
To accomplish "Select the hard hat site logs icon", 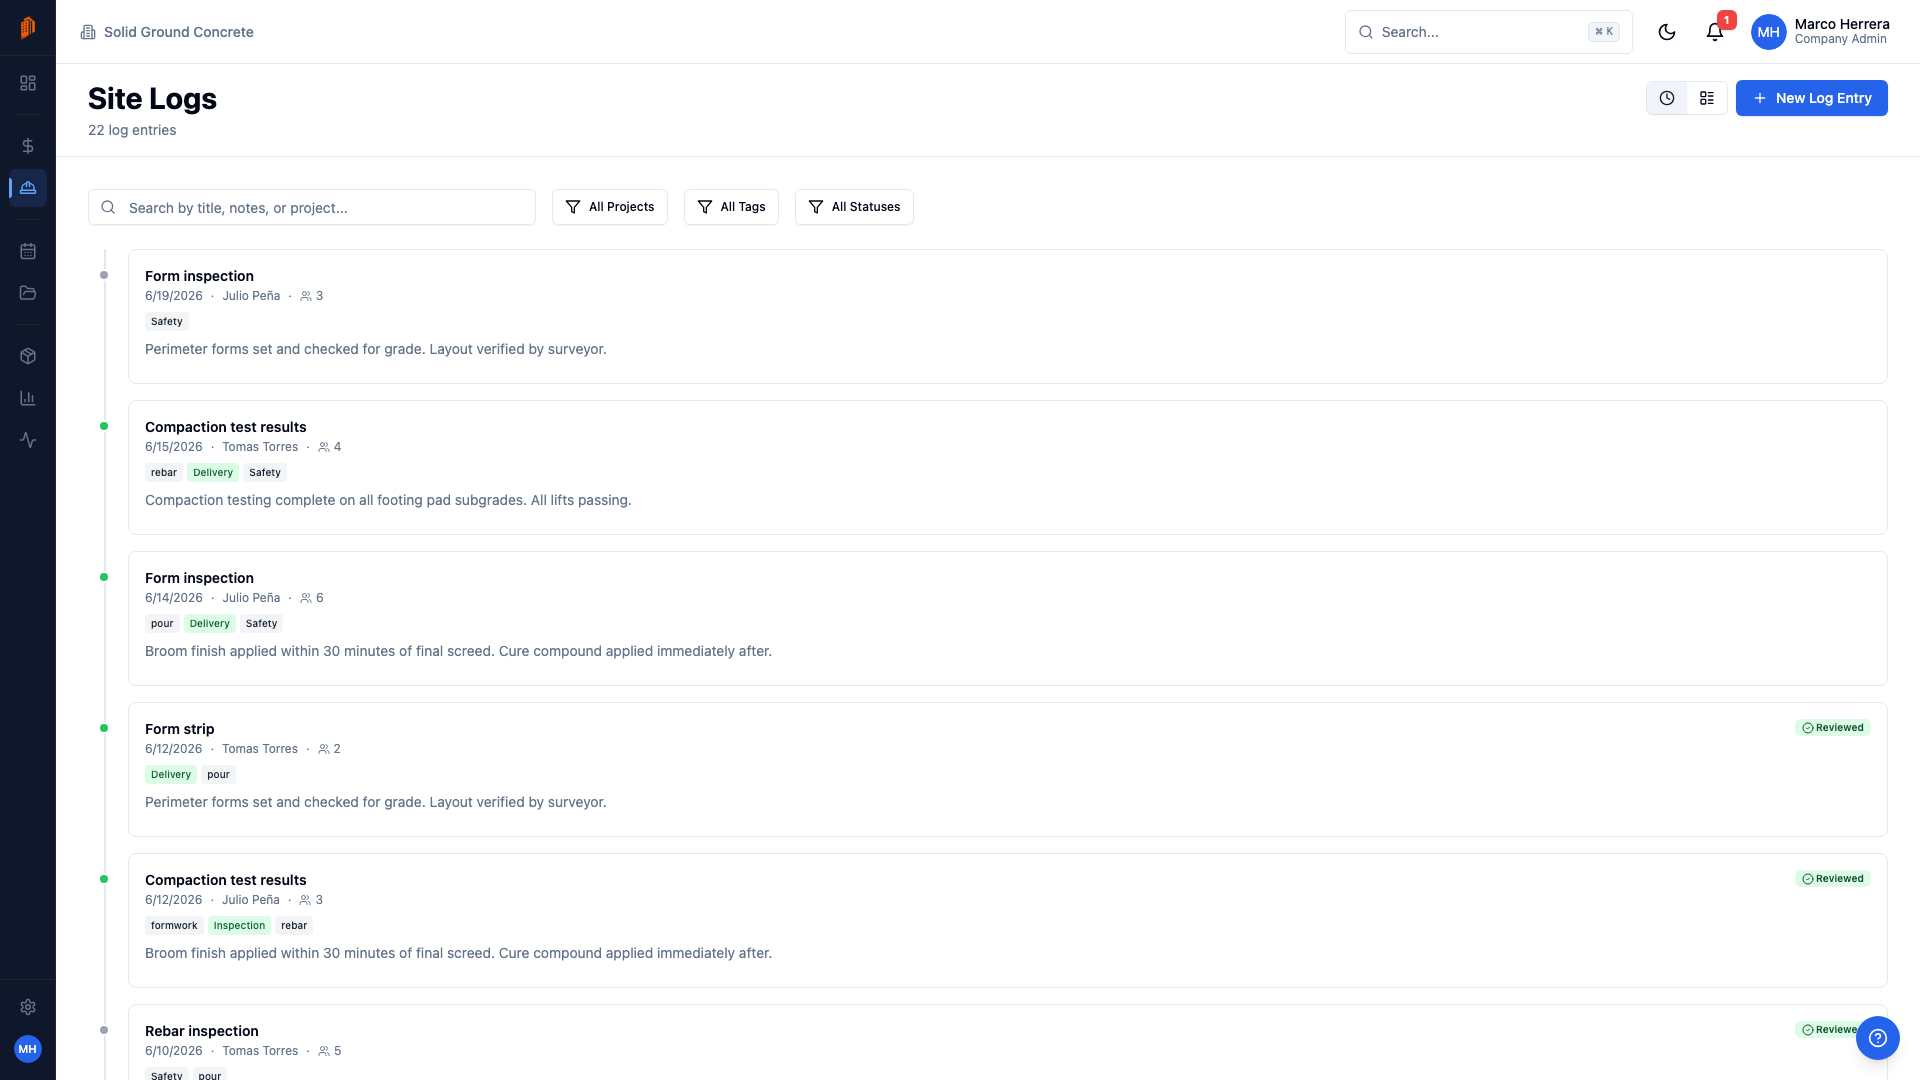I will 28,188.
